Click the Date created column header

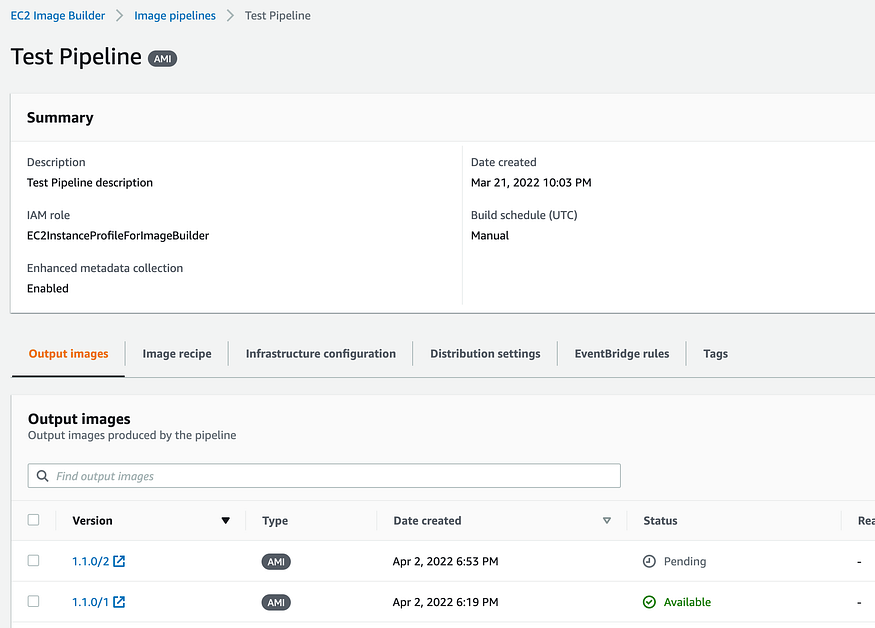(427, 520)
